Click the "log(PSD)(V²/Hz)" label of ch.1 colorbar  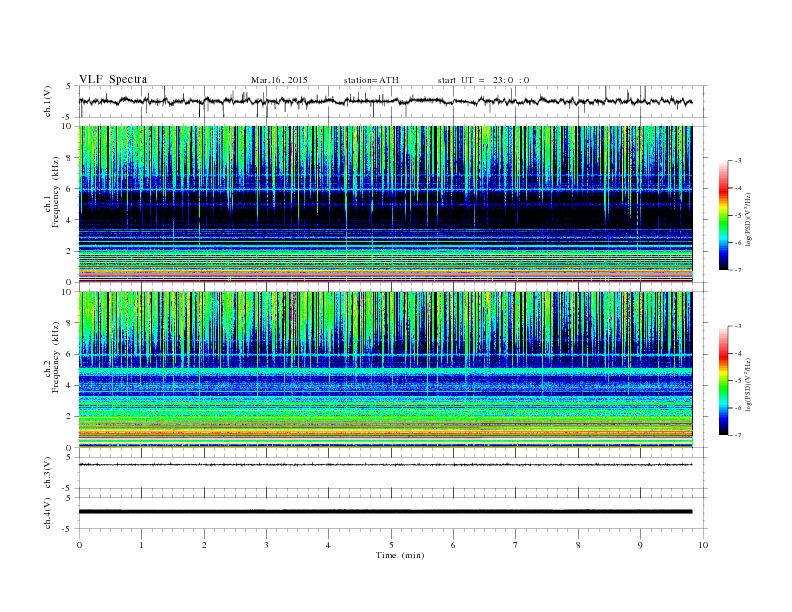click(748, 219)
